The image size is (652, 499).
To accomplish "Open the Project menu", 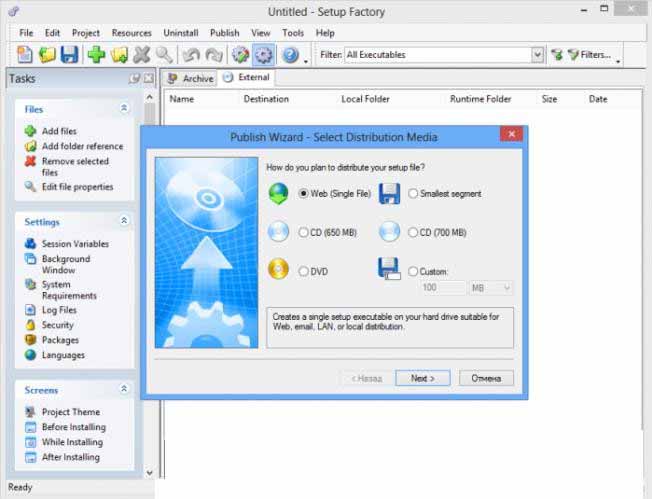I will click(86, 33).
